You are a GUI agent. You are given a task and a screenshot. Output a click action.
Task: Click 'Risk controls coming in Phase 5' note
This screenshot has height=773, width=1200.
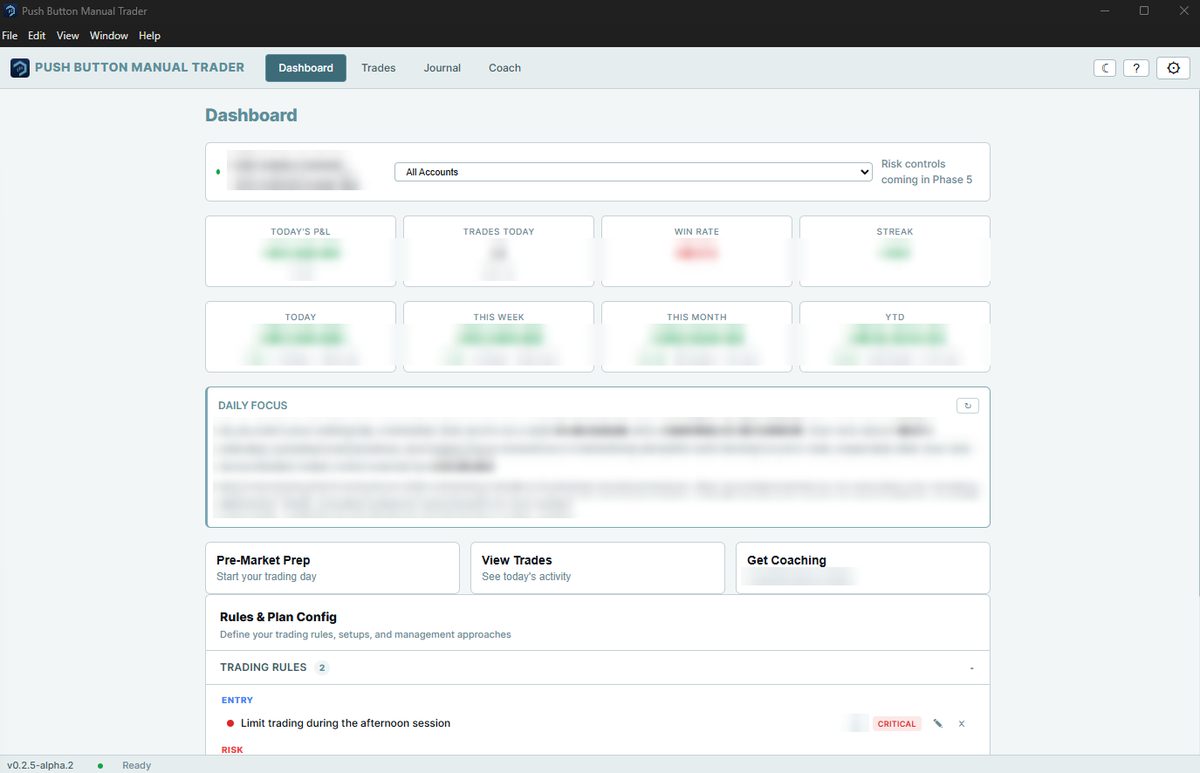(x=926, y=172)
